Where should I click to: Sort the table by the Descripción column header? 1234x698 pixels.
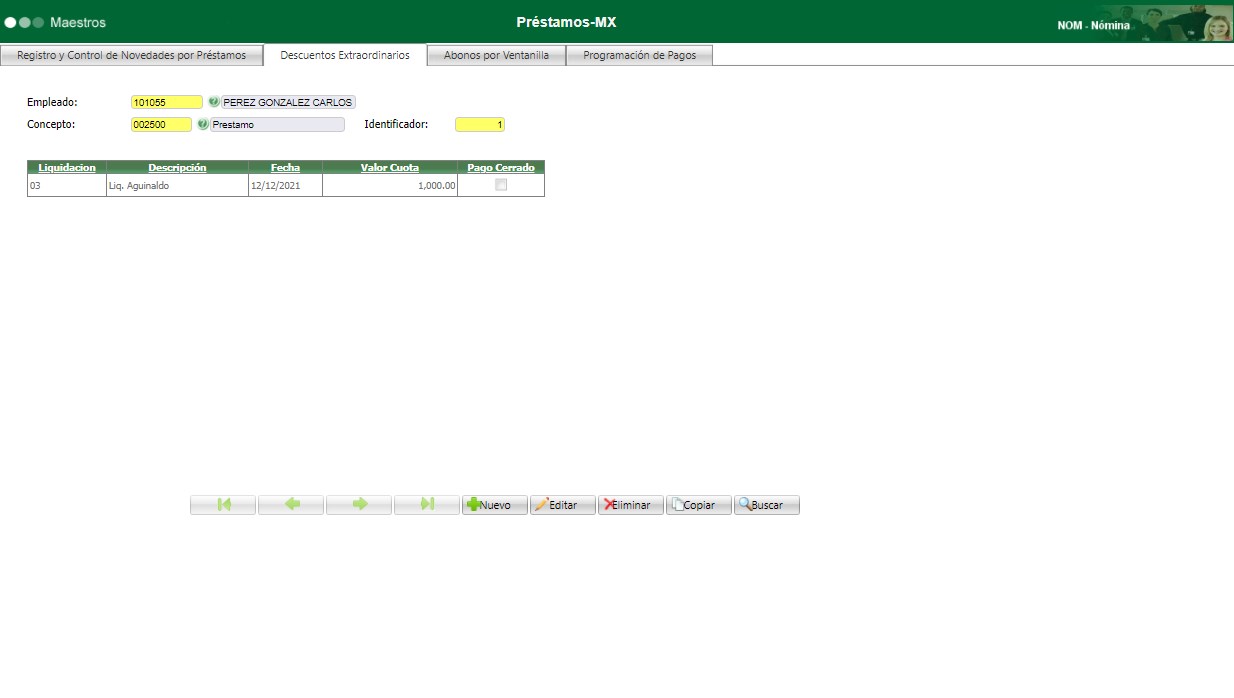pos(177,167)
